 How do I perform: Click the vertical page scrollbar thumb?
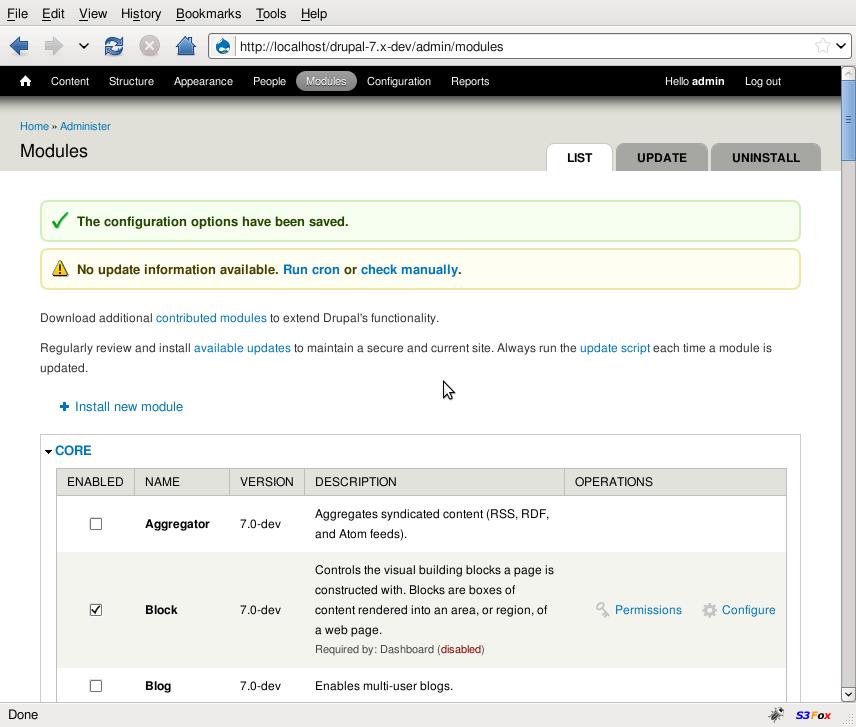point(848,120)
